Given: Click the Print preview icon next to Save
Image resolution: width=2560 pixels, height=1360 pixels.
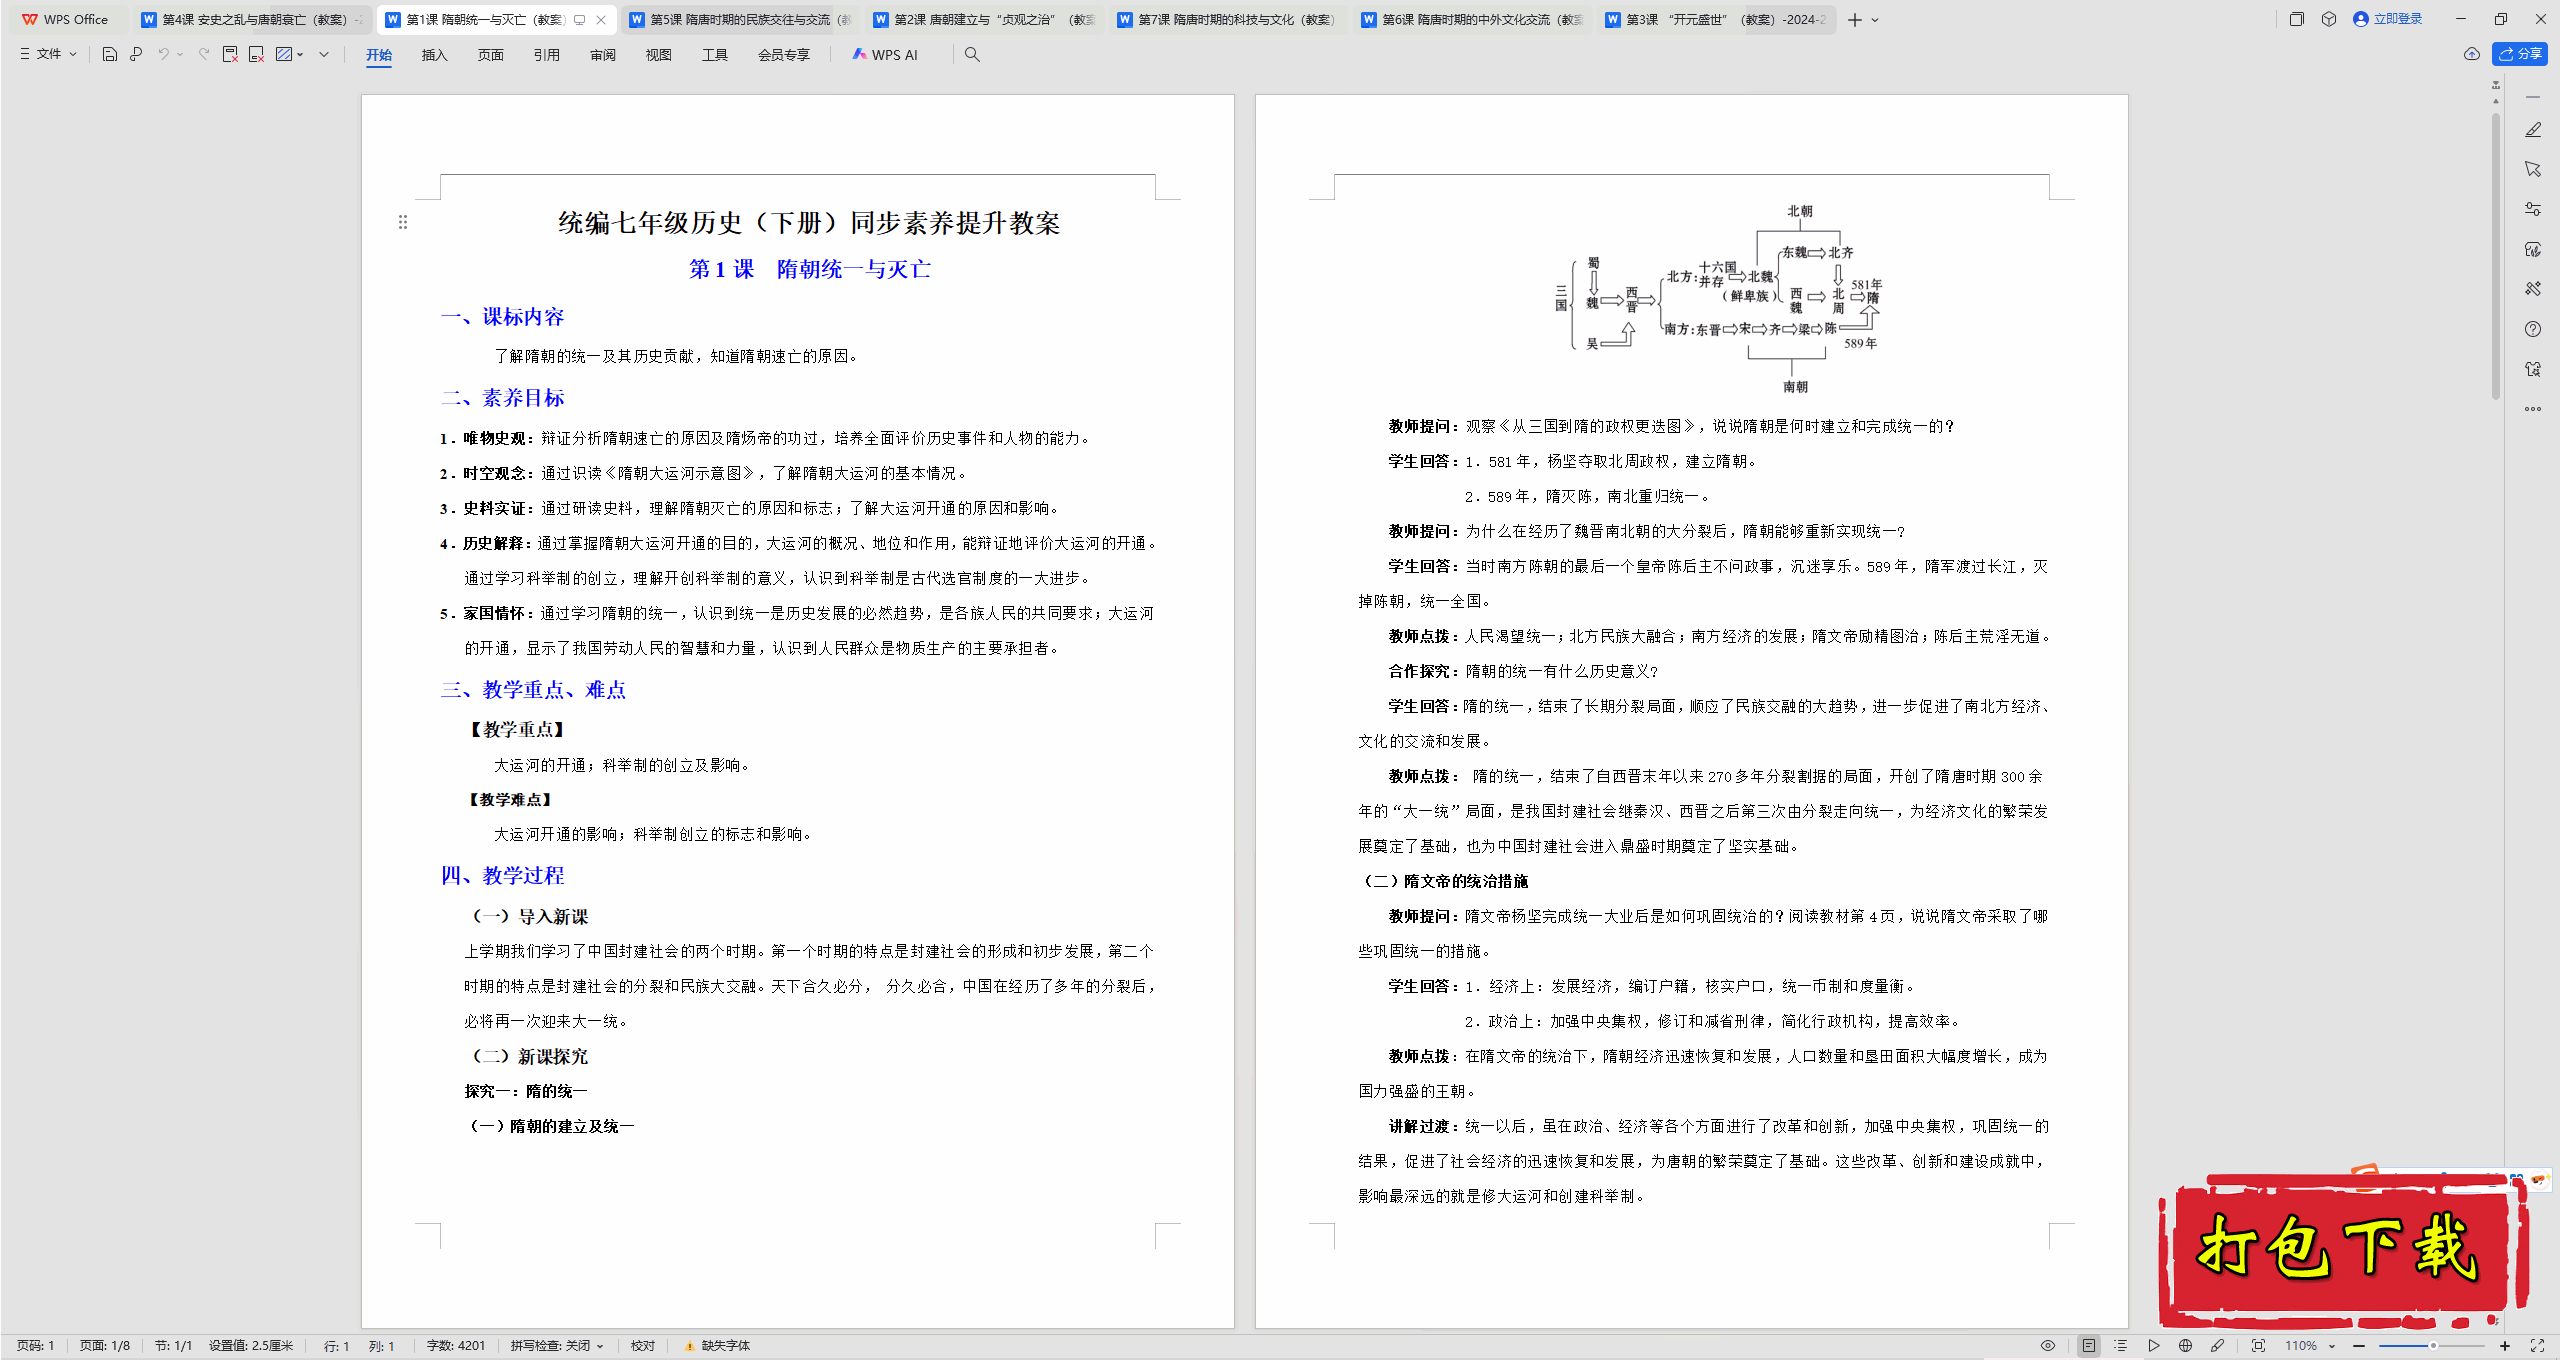Looking at the screenshot, I should click(x=137, y=54).
